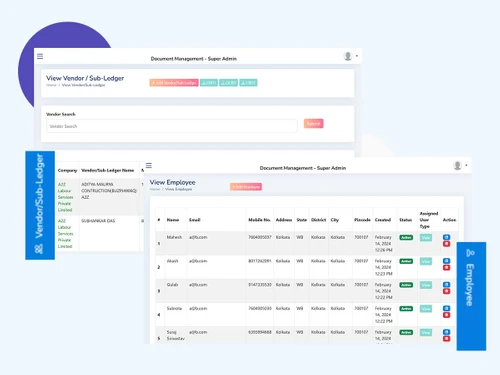Click blue edit icon for Suraj Srivastav
Screen dimensions: 500x375
pos(446,332)
